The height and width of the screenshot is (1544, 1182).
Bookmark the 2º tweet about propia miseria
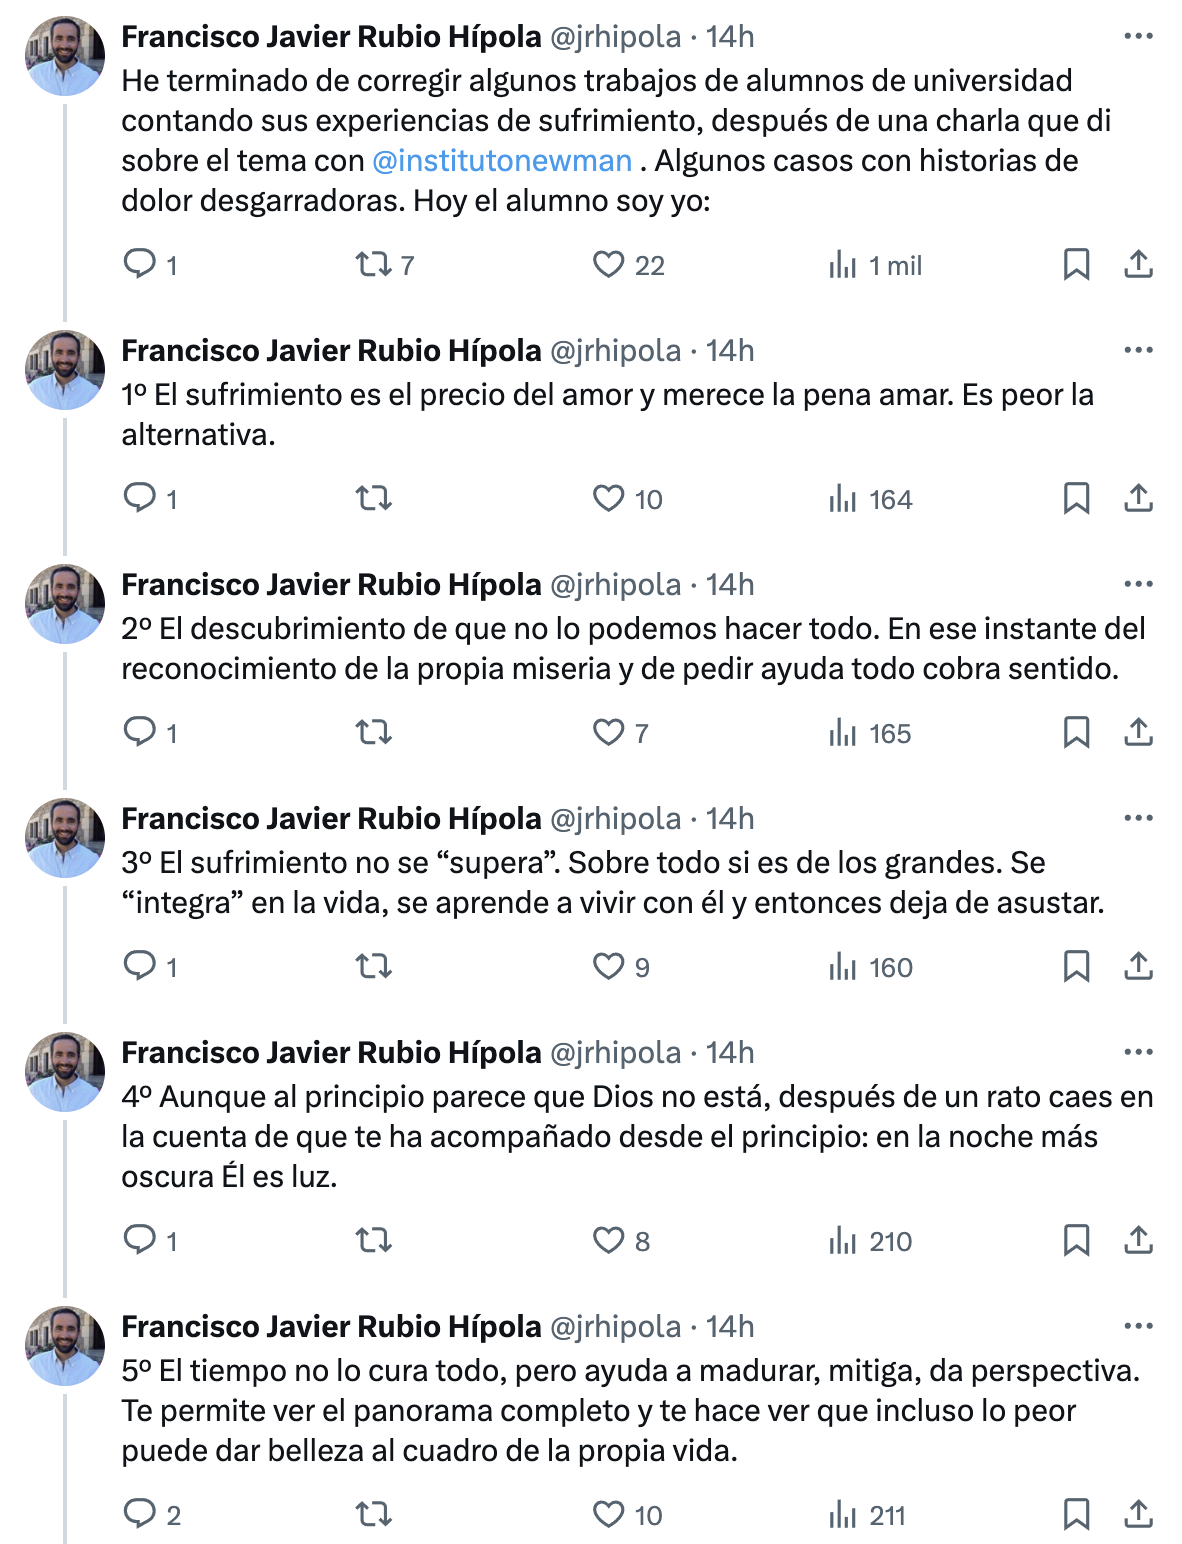[x=1076, y=732]
